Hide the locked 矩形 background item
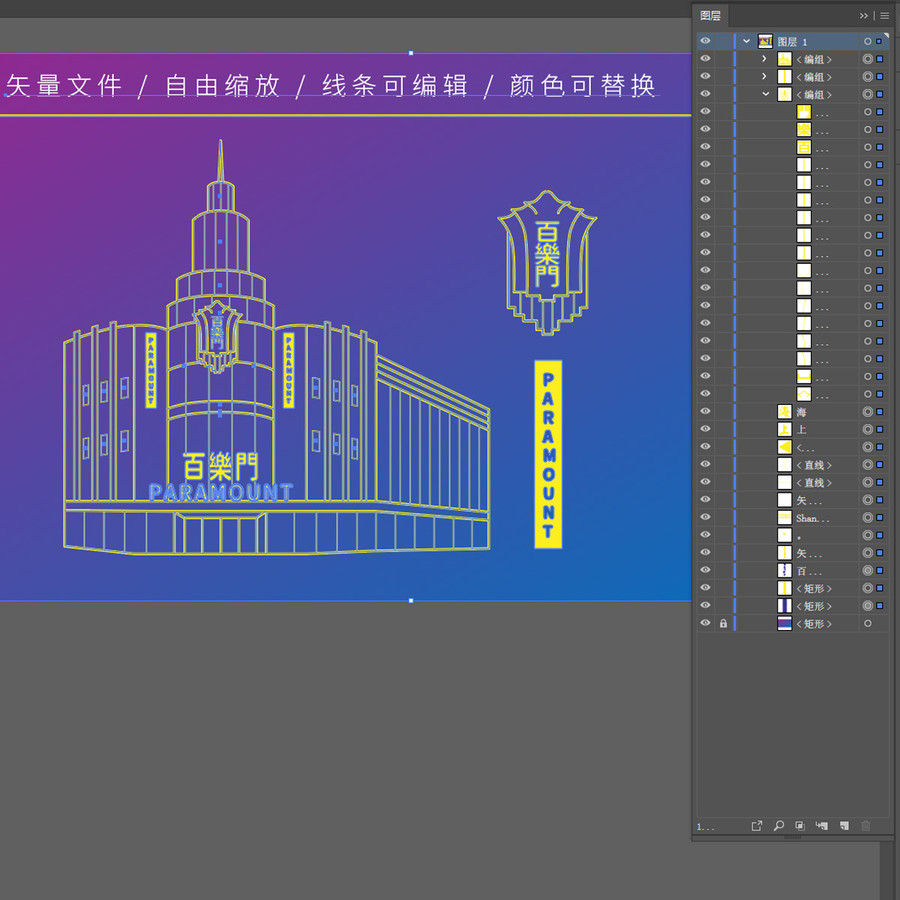The width and height of the screenshot is (900, 900). tap(705, 623)
